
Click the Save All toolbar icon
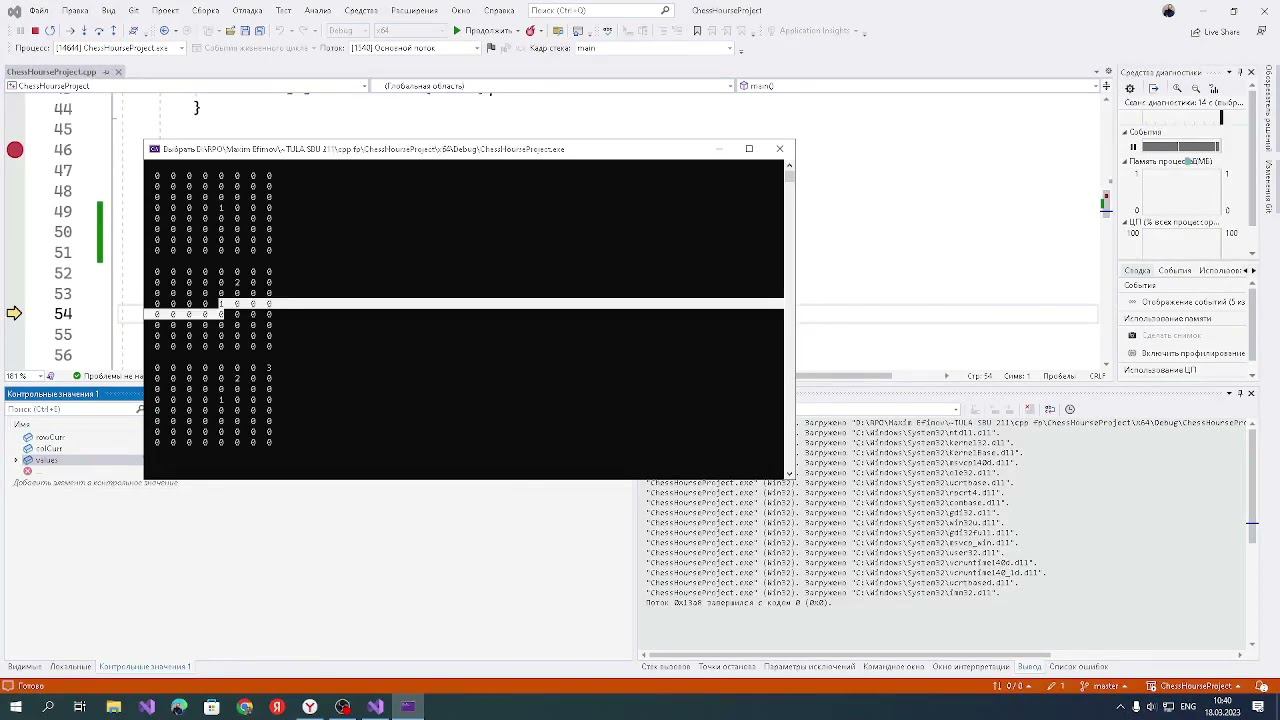click(260, 31)
